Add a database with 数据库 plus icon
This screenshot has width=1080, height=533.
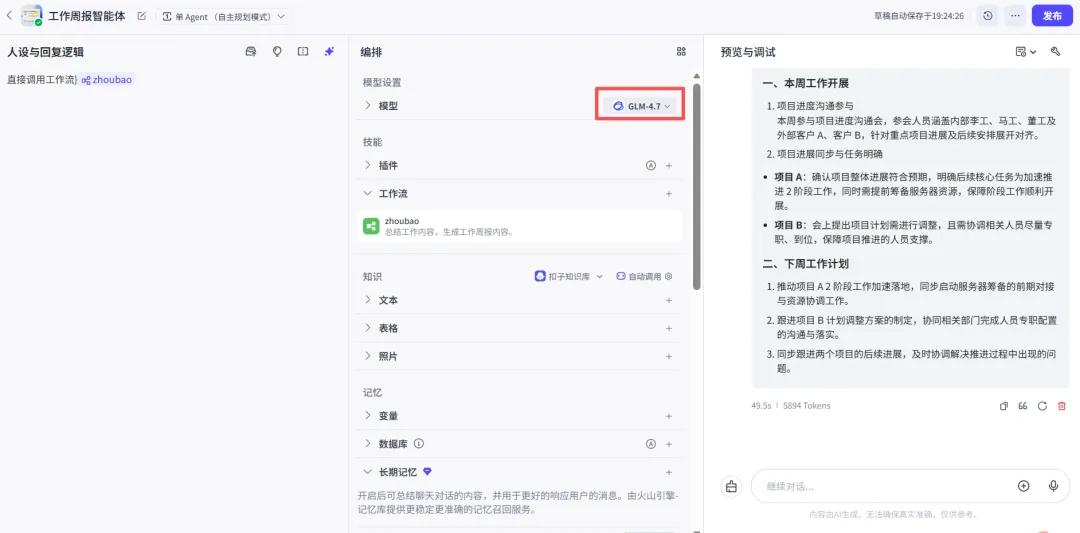[669, 444]
